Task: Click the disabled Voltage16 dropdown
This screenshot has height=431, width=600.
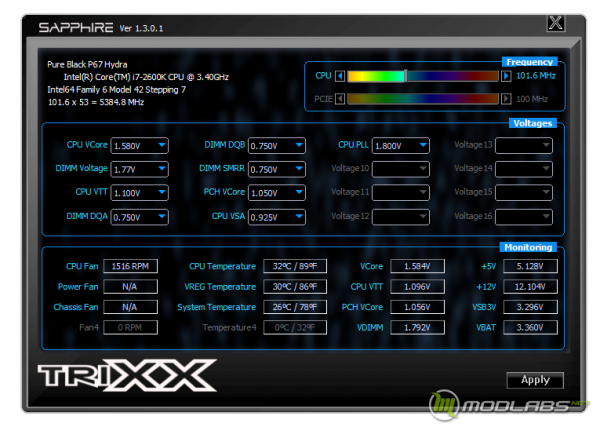Action: point(524,217)
